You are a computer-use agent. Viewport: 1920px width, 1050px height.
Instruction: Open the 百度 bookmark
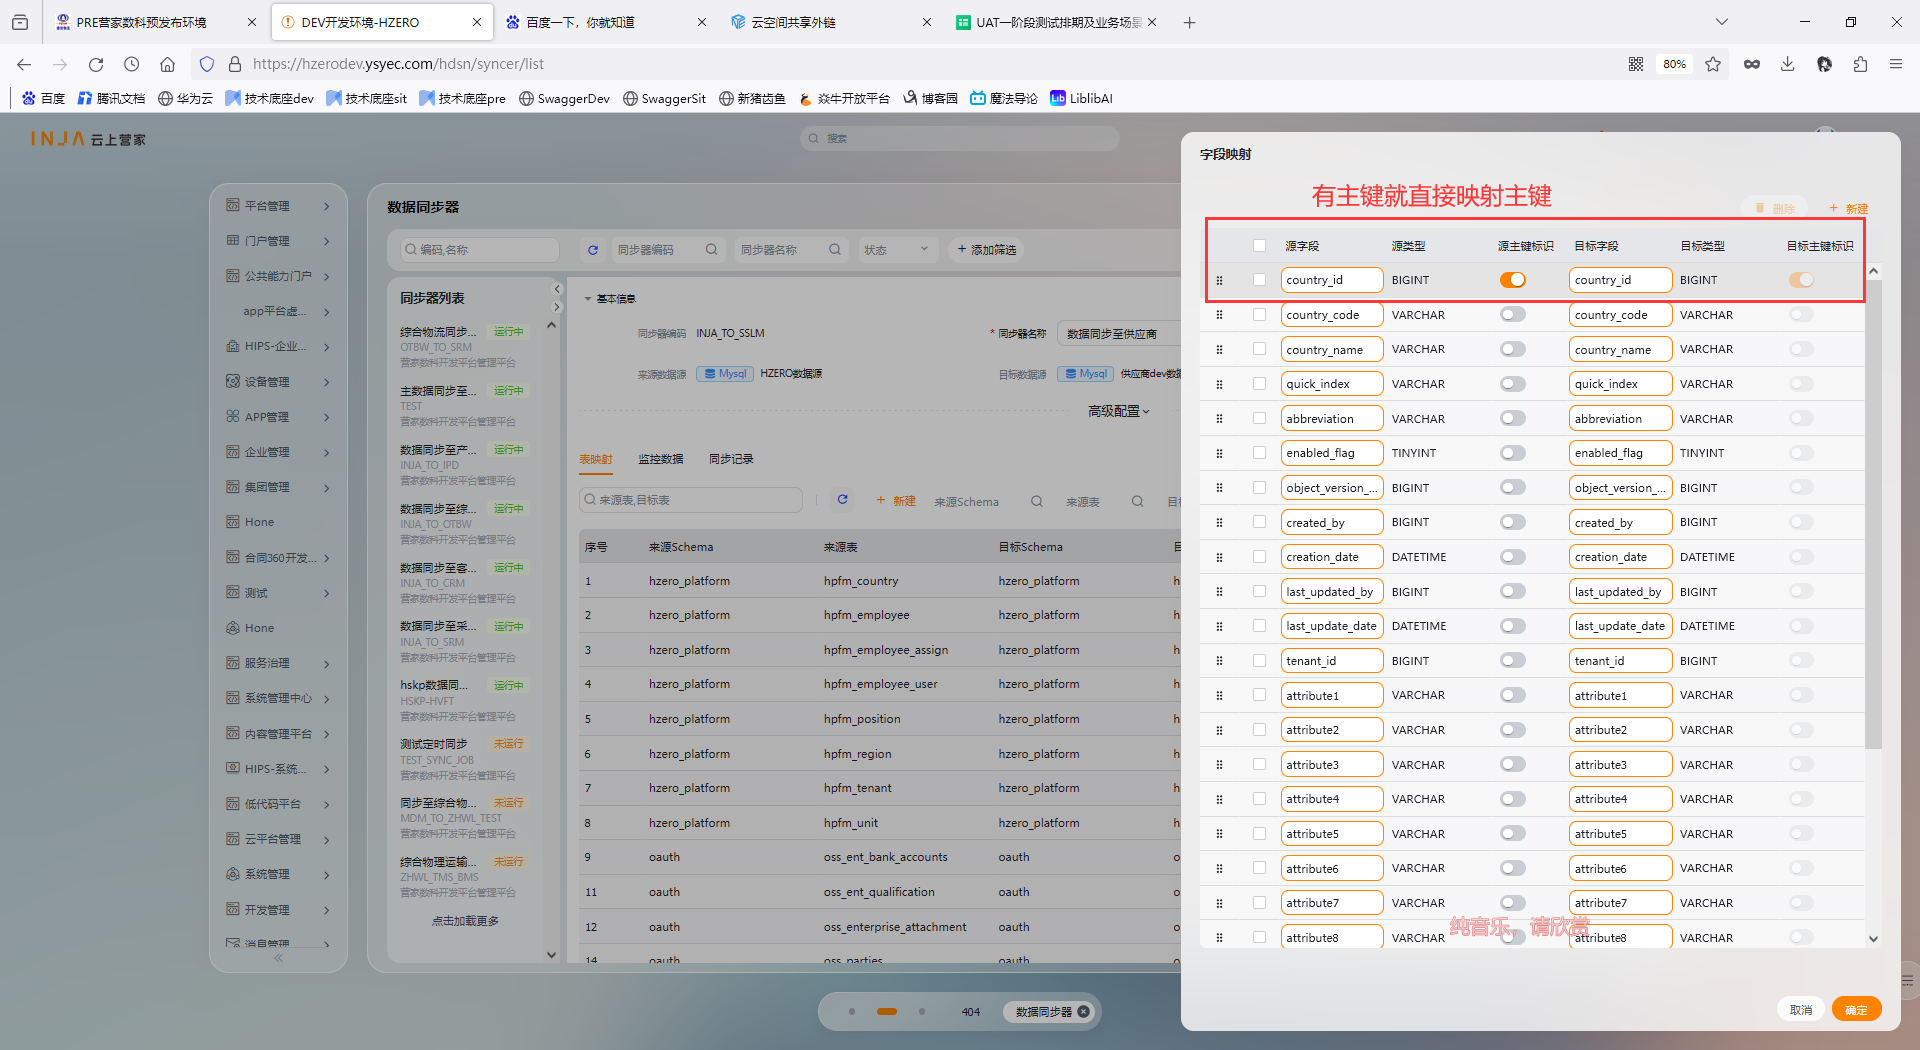click(43, 98)
